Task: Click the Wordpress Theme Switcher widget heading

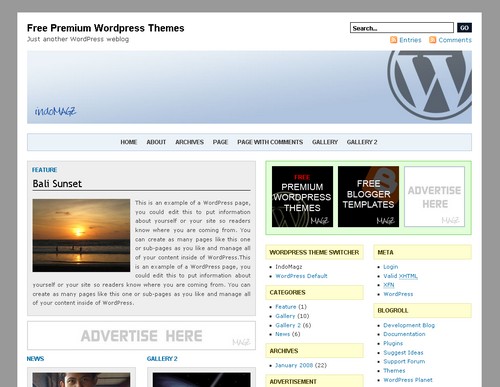Action: 314,252
